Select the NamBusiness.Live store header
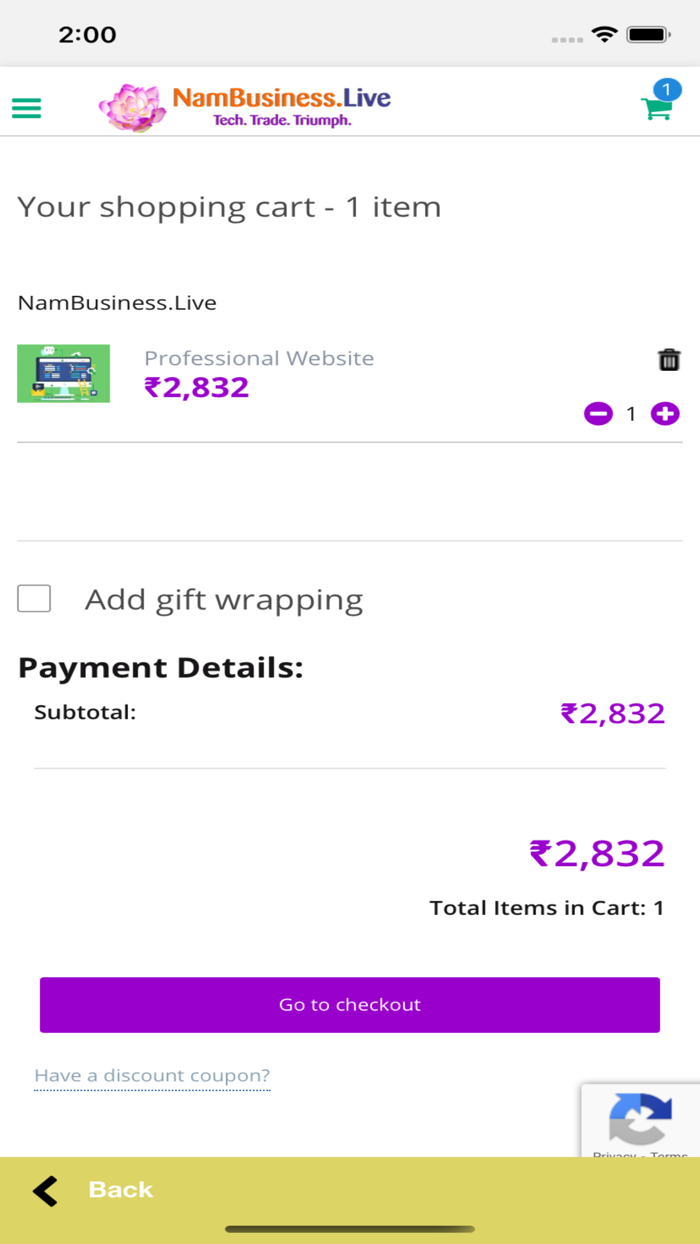Viewport: 700px width, 1244px height. coord(117,302)
